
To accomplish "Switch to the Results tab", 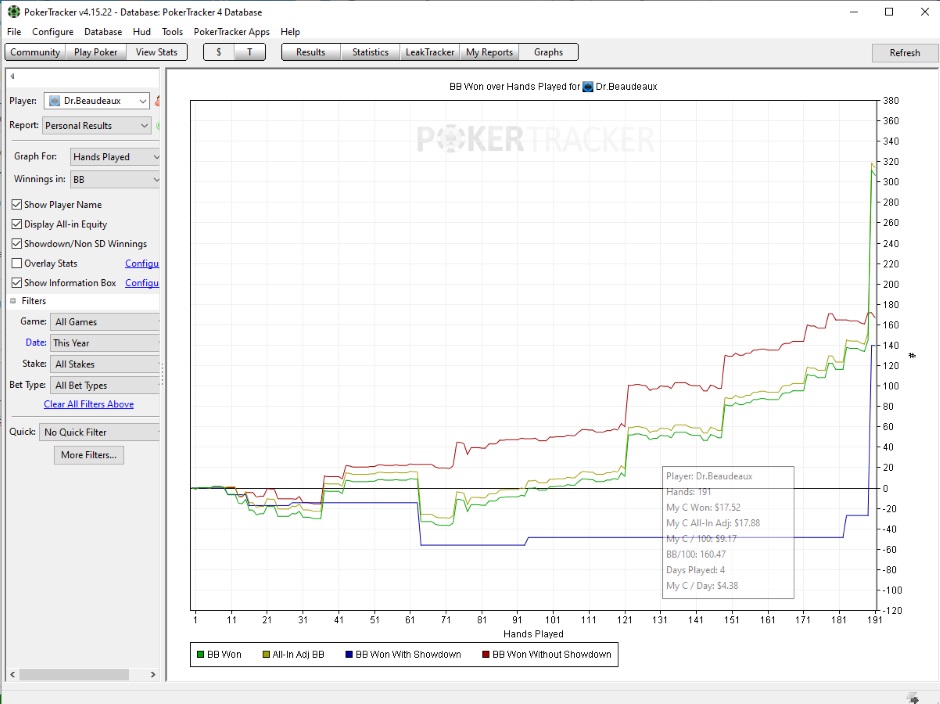I will [x=311, y=52].
